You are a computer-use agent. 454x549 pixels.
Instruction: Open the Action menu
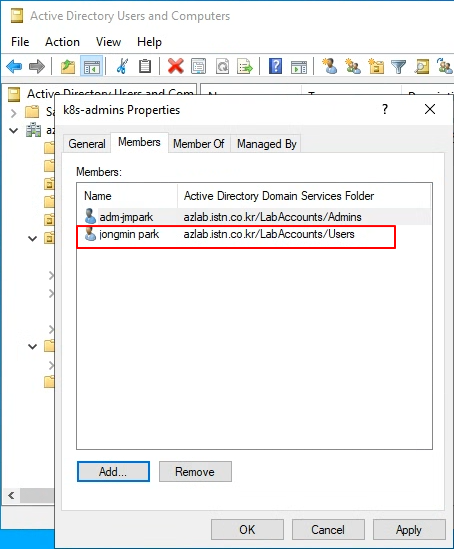pyautogui.click(x=62, y=42)
